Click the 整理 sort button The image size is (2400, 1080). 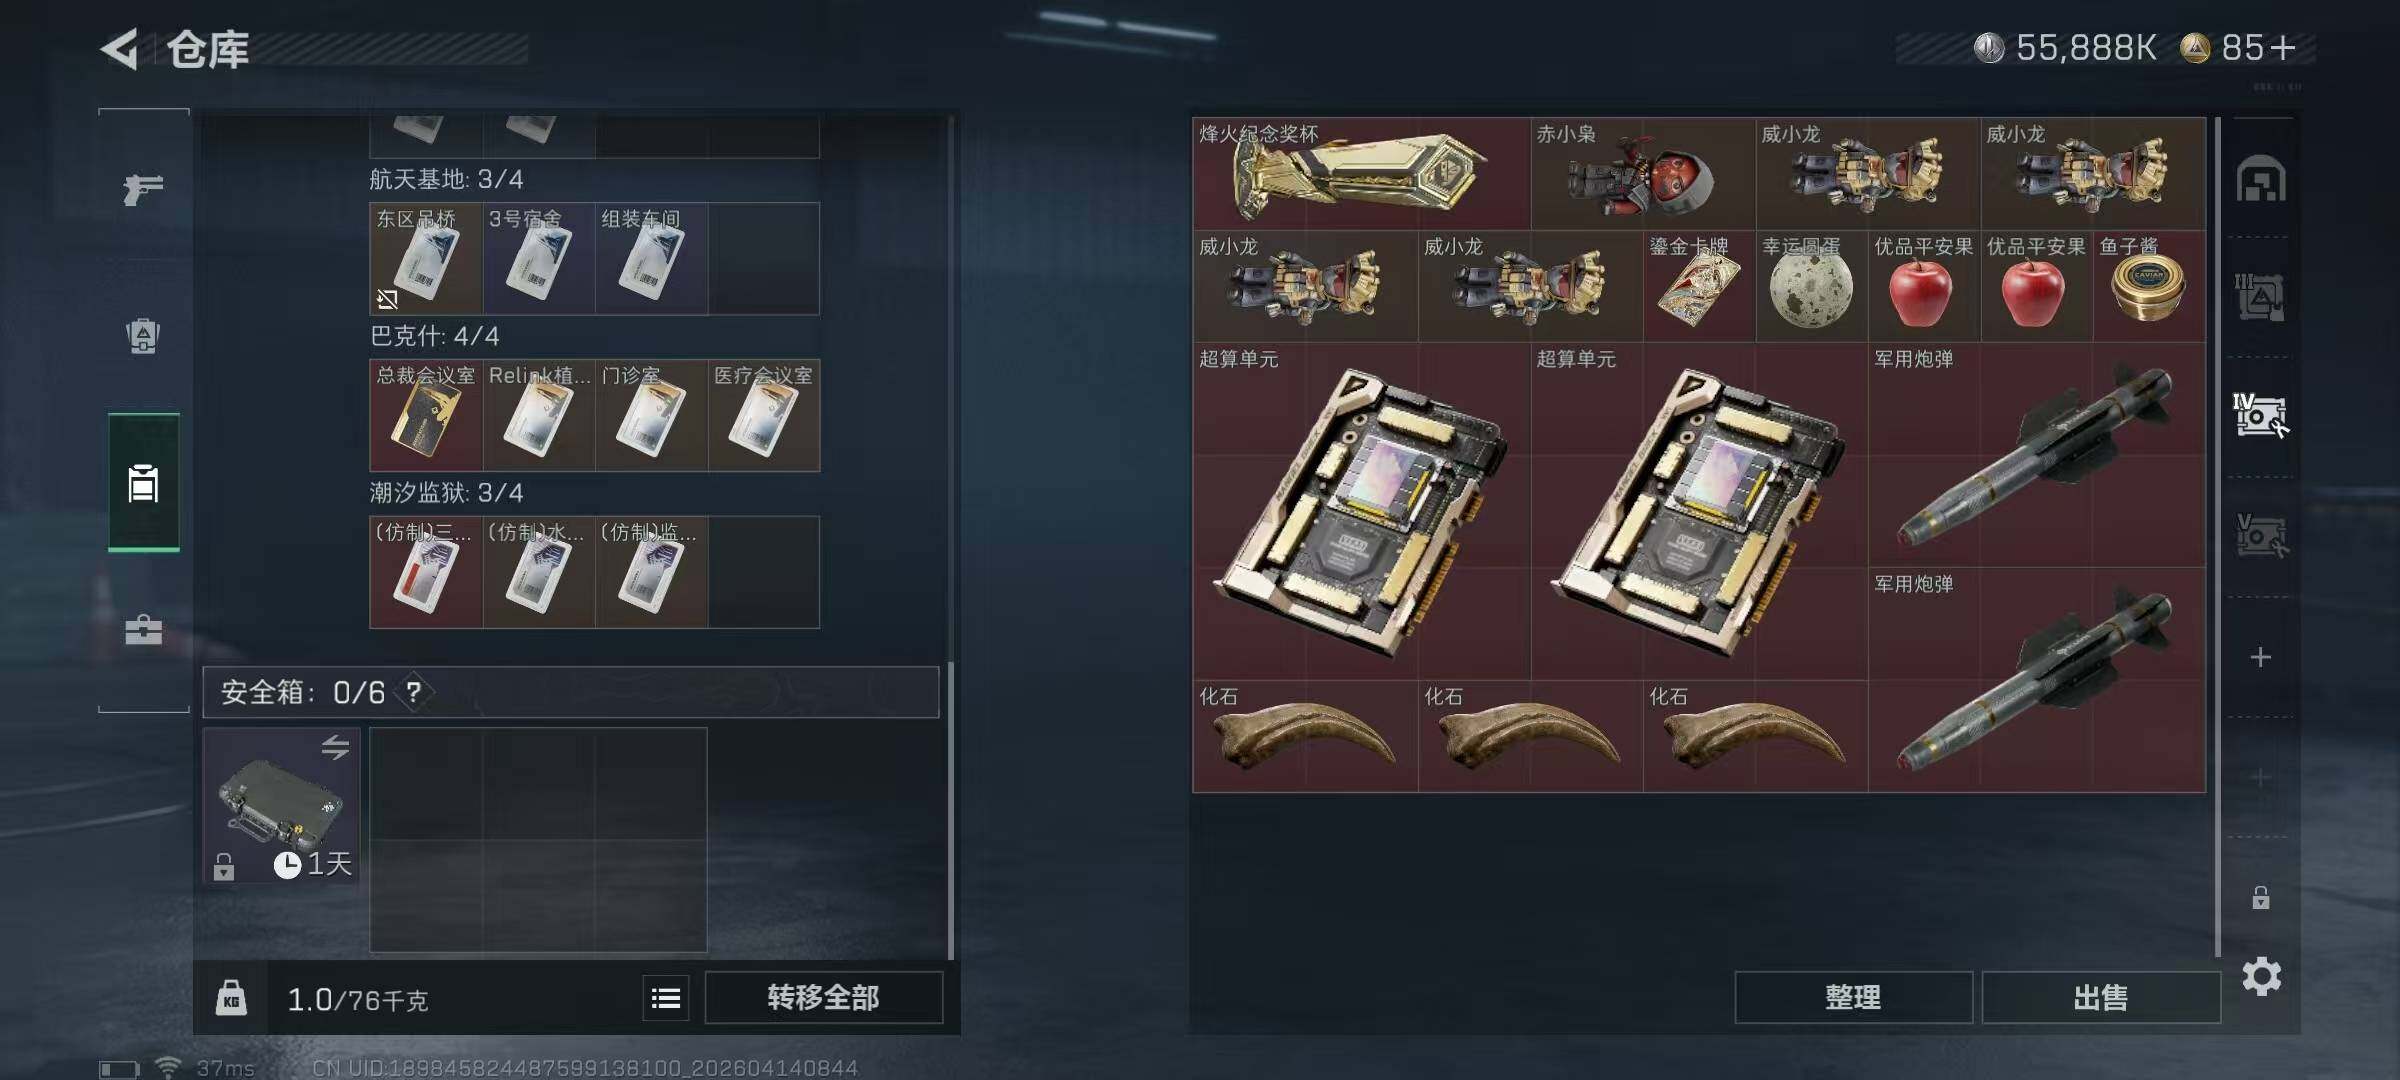[x=1853, y=997]
